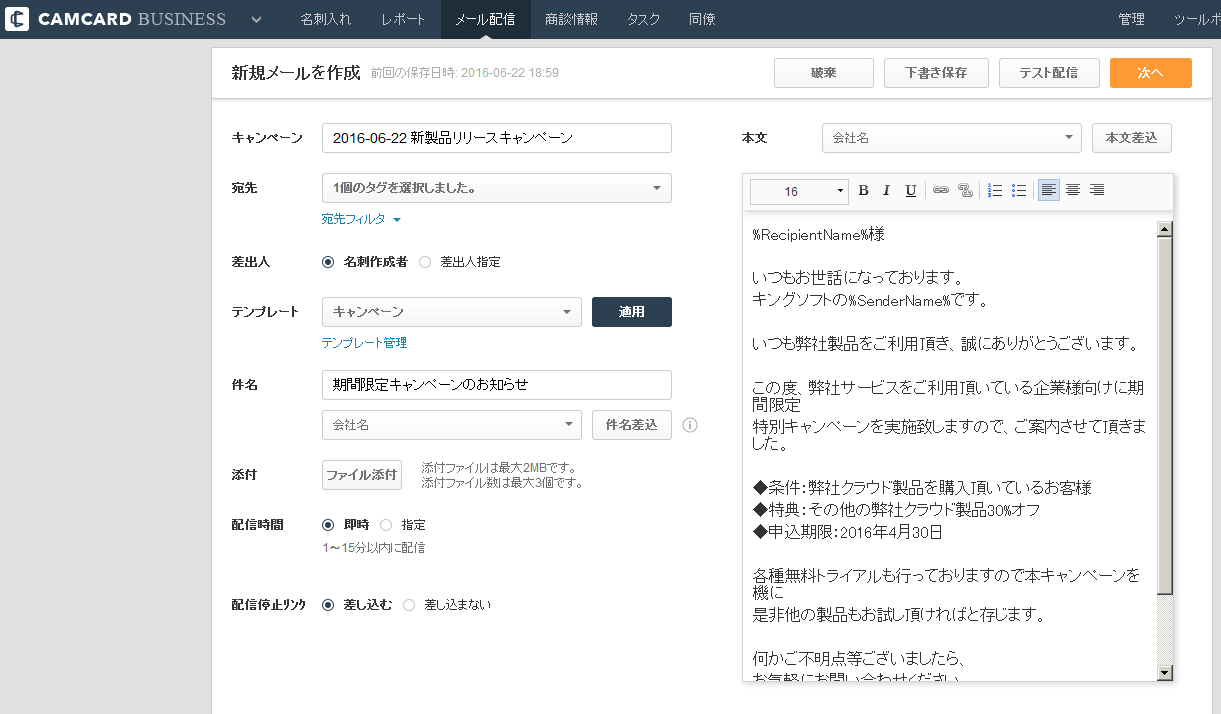The height and width of the screenshot is (714, 1221).
Task: Click the テスト配信 button
Action: click(x=1049, y=72)
